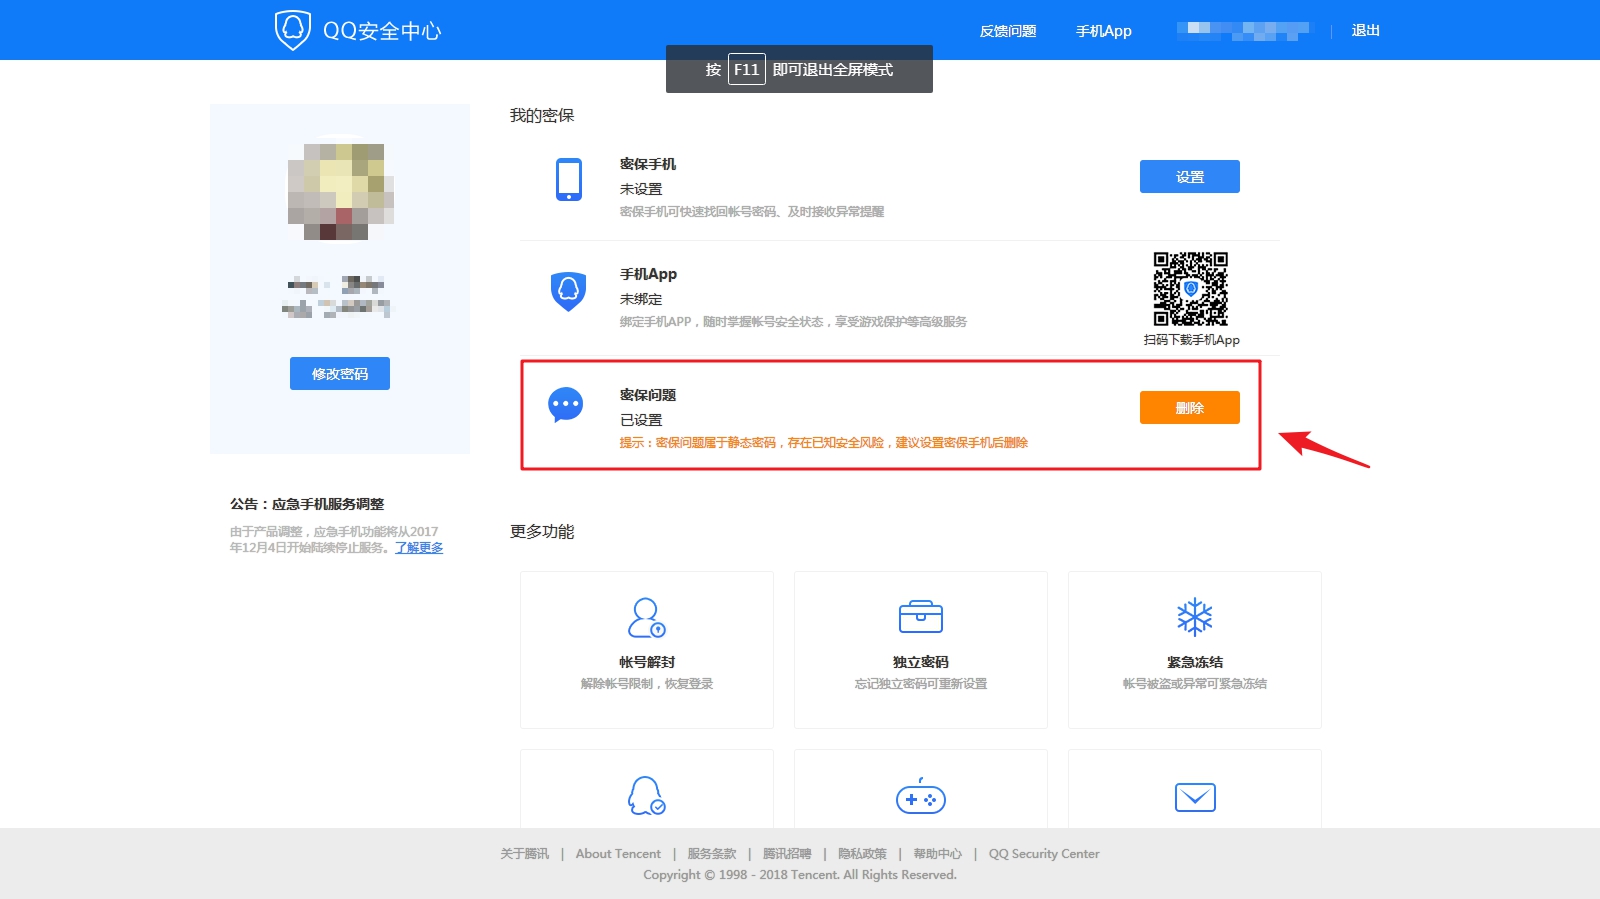
Task: Click the 更多功能 section heading
Action: 542,532
